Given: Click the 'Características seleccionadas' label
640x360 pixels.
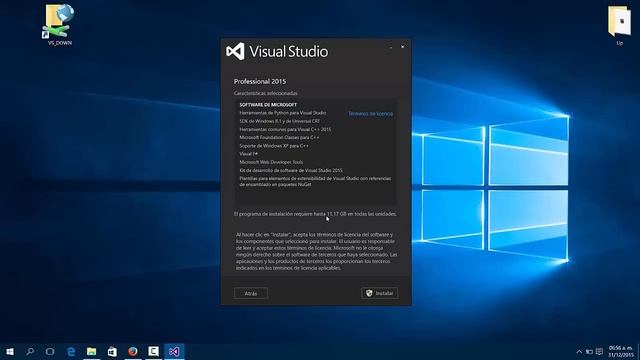Looking at the screenshot, I should pyautogui.click(x=265, y=93).
